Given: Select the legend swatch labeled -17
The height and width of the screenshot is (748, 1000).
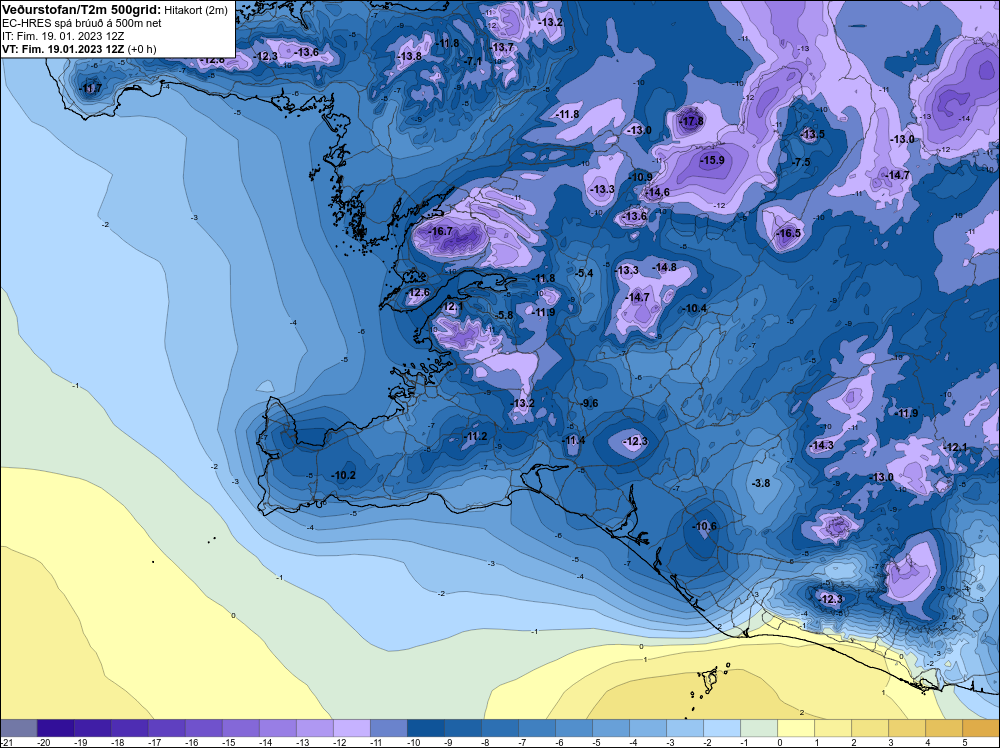Looking at the screenshot, I should click(166, 728).
